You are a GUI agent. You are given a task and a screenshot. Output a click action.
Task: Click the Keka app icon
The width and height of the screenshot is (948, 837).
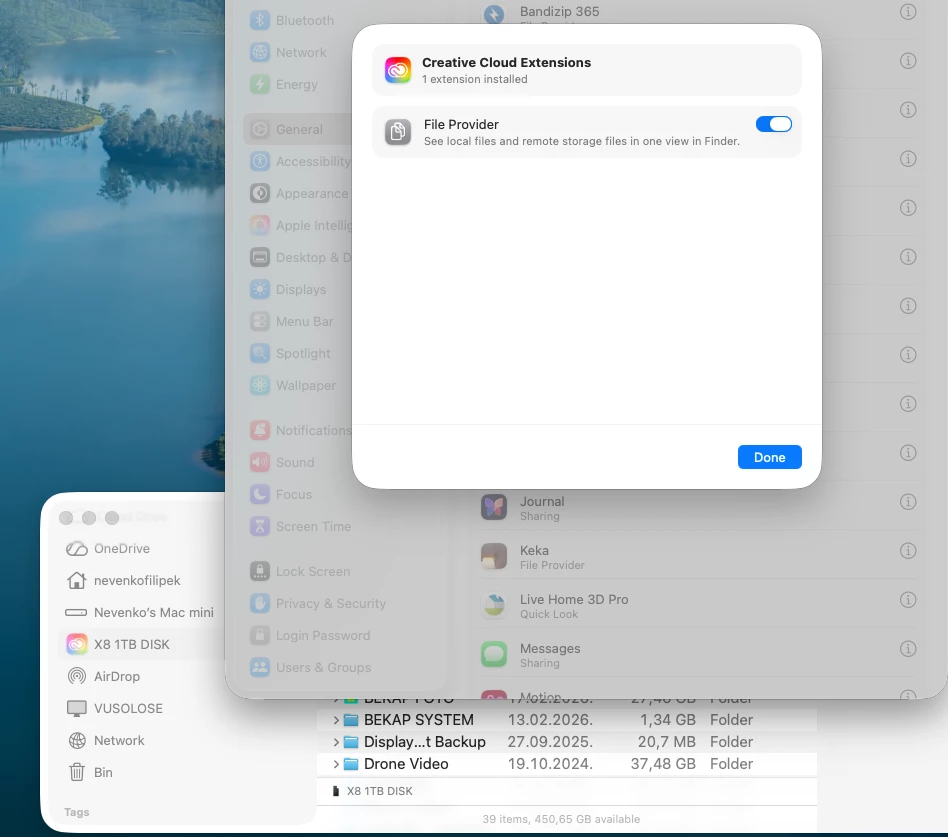[494, 556]
